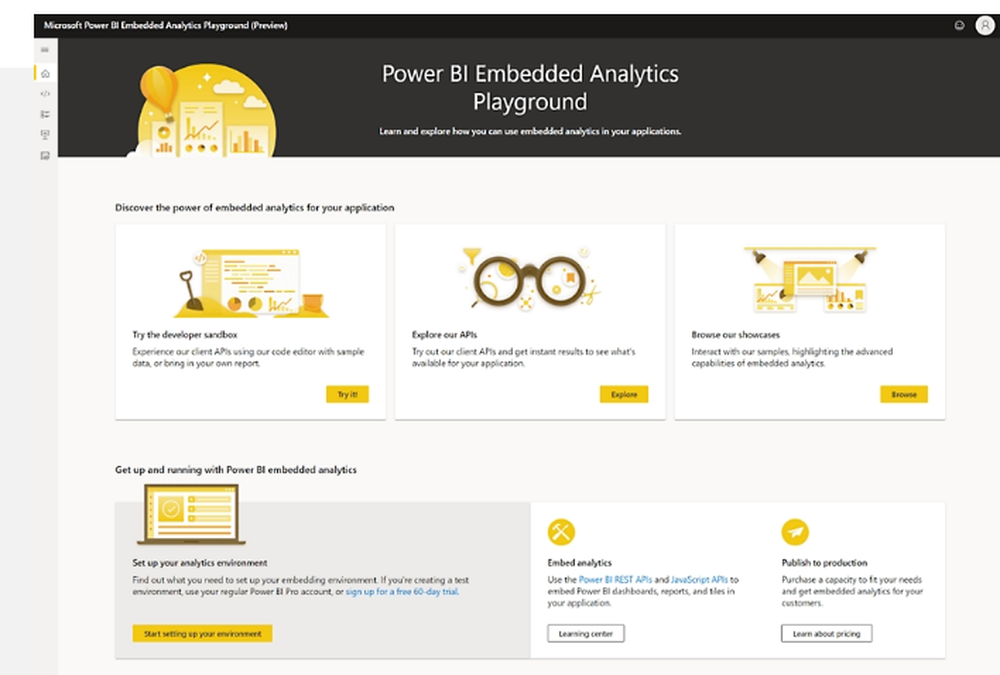
Task: Click 'Publish to production' heading text
Action: 825,563
